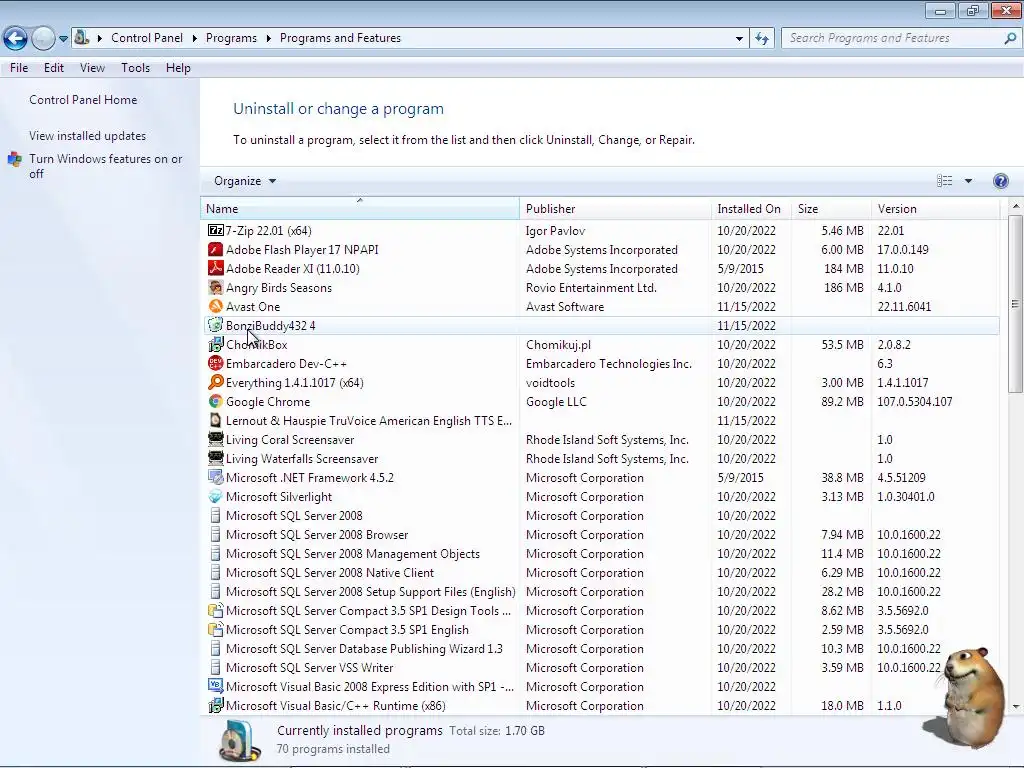Sort by Publisher column header

point(615,209)
